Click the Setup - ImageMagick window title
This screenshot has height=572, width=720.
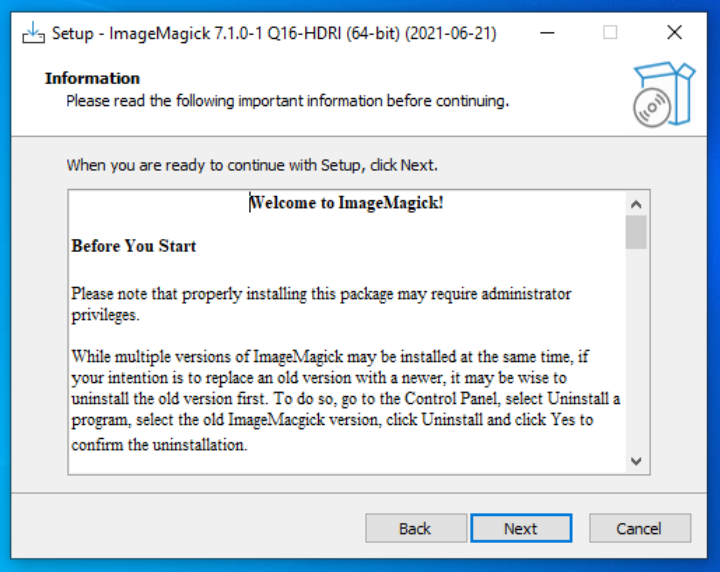coord(274,34)
